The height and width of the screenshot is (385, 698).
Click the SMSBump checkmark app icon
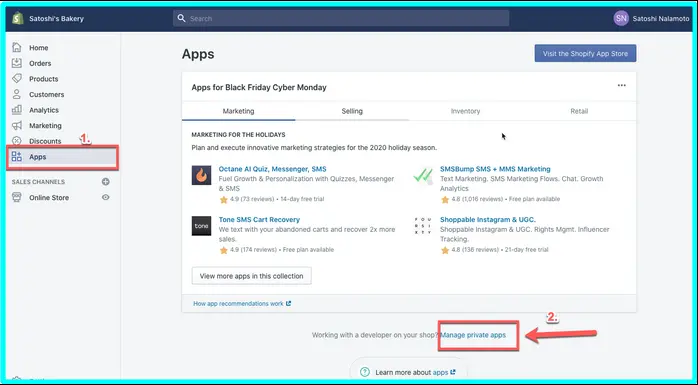pyautogui.click(x=423, y=175)
